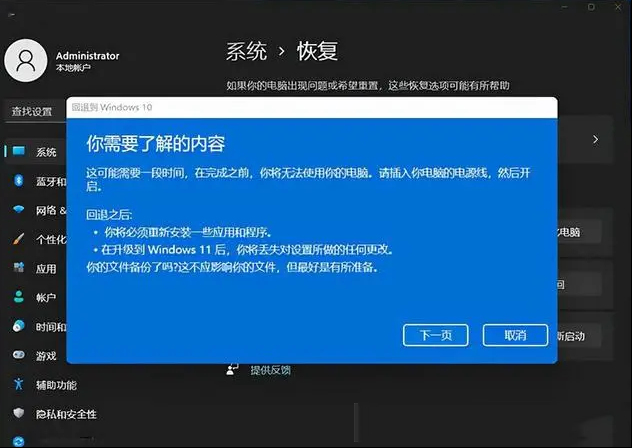Go to 系统 breadcrumb in header

click(246, 52)
